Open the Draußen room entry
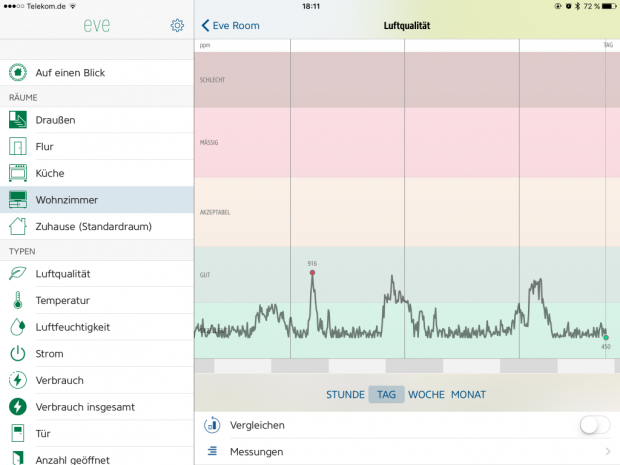Viewport: 620px width, 465px height. (97, 120)
